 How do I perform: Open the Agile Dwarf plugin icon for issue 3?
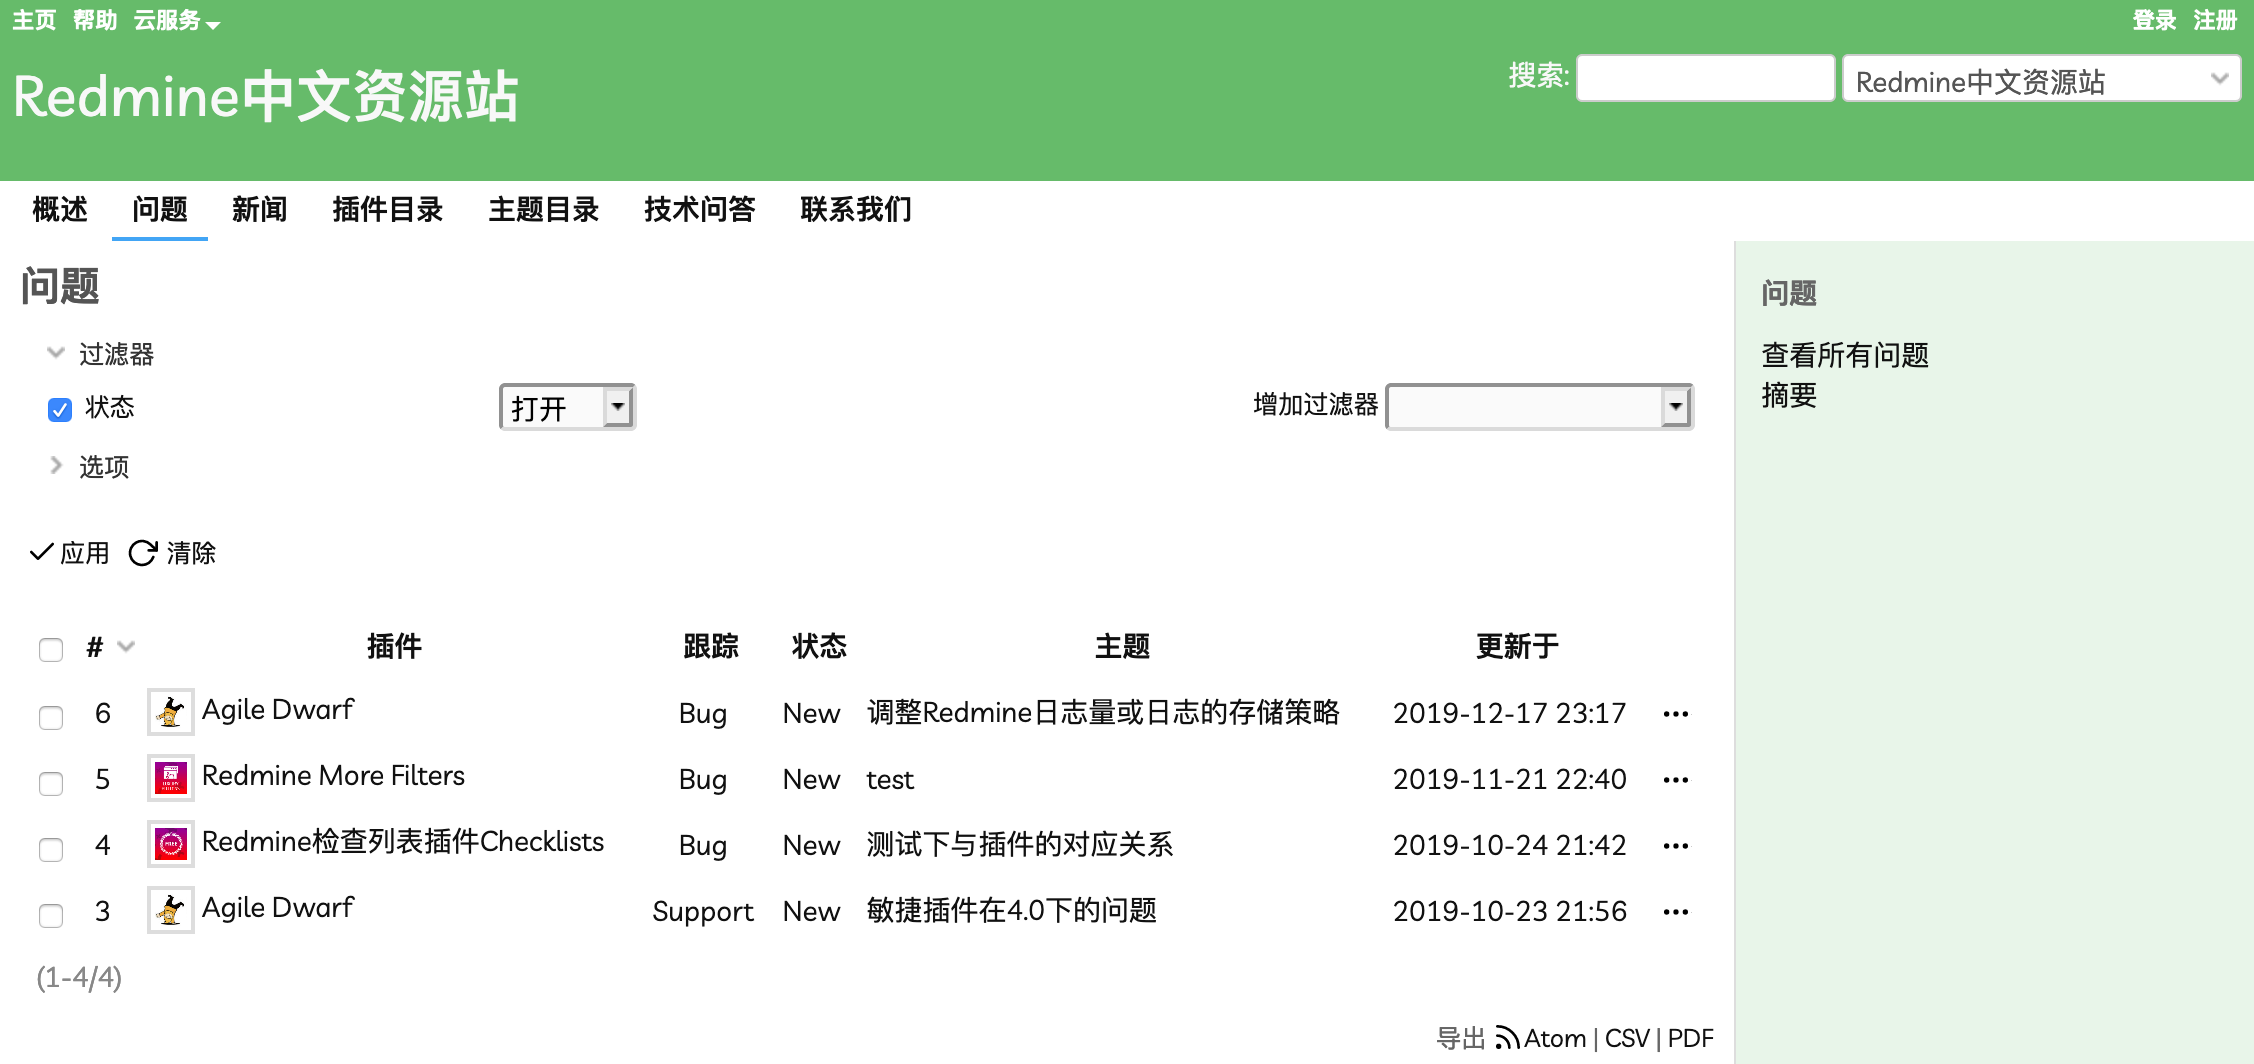[x=171, y=910]
